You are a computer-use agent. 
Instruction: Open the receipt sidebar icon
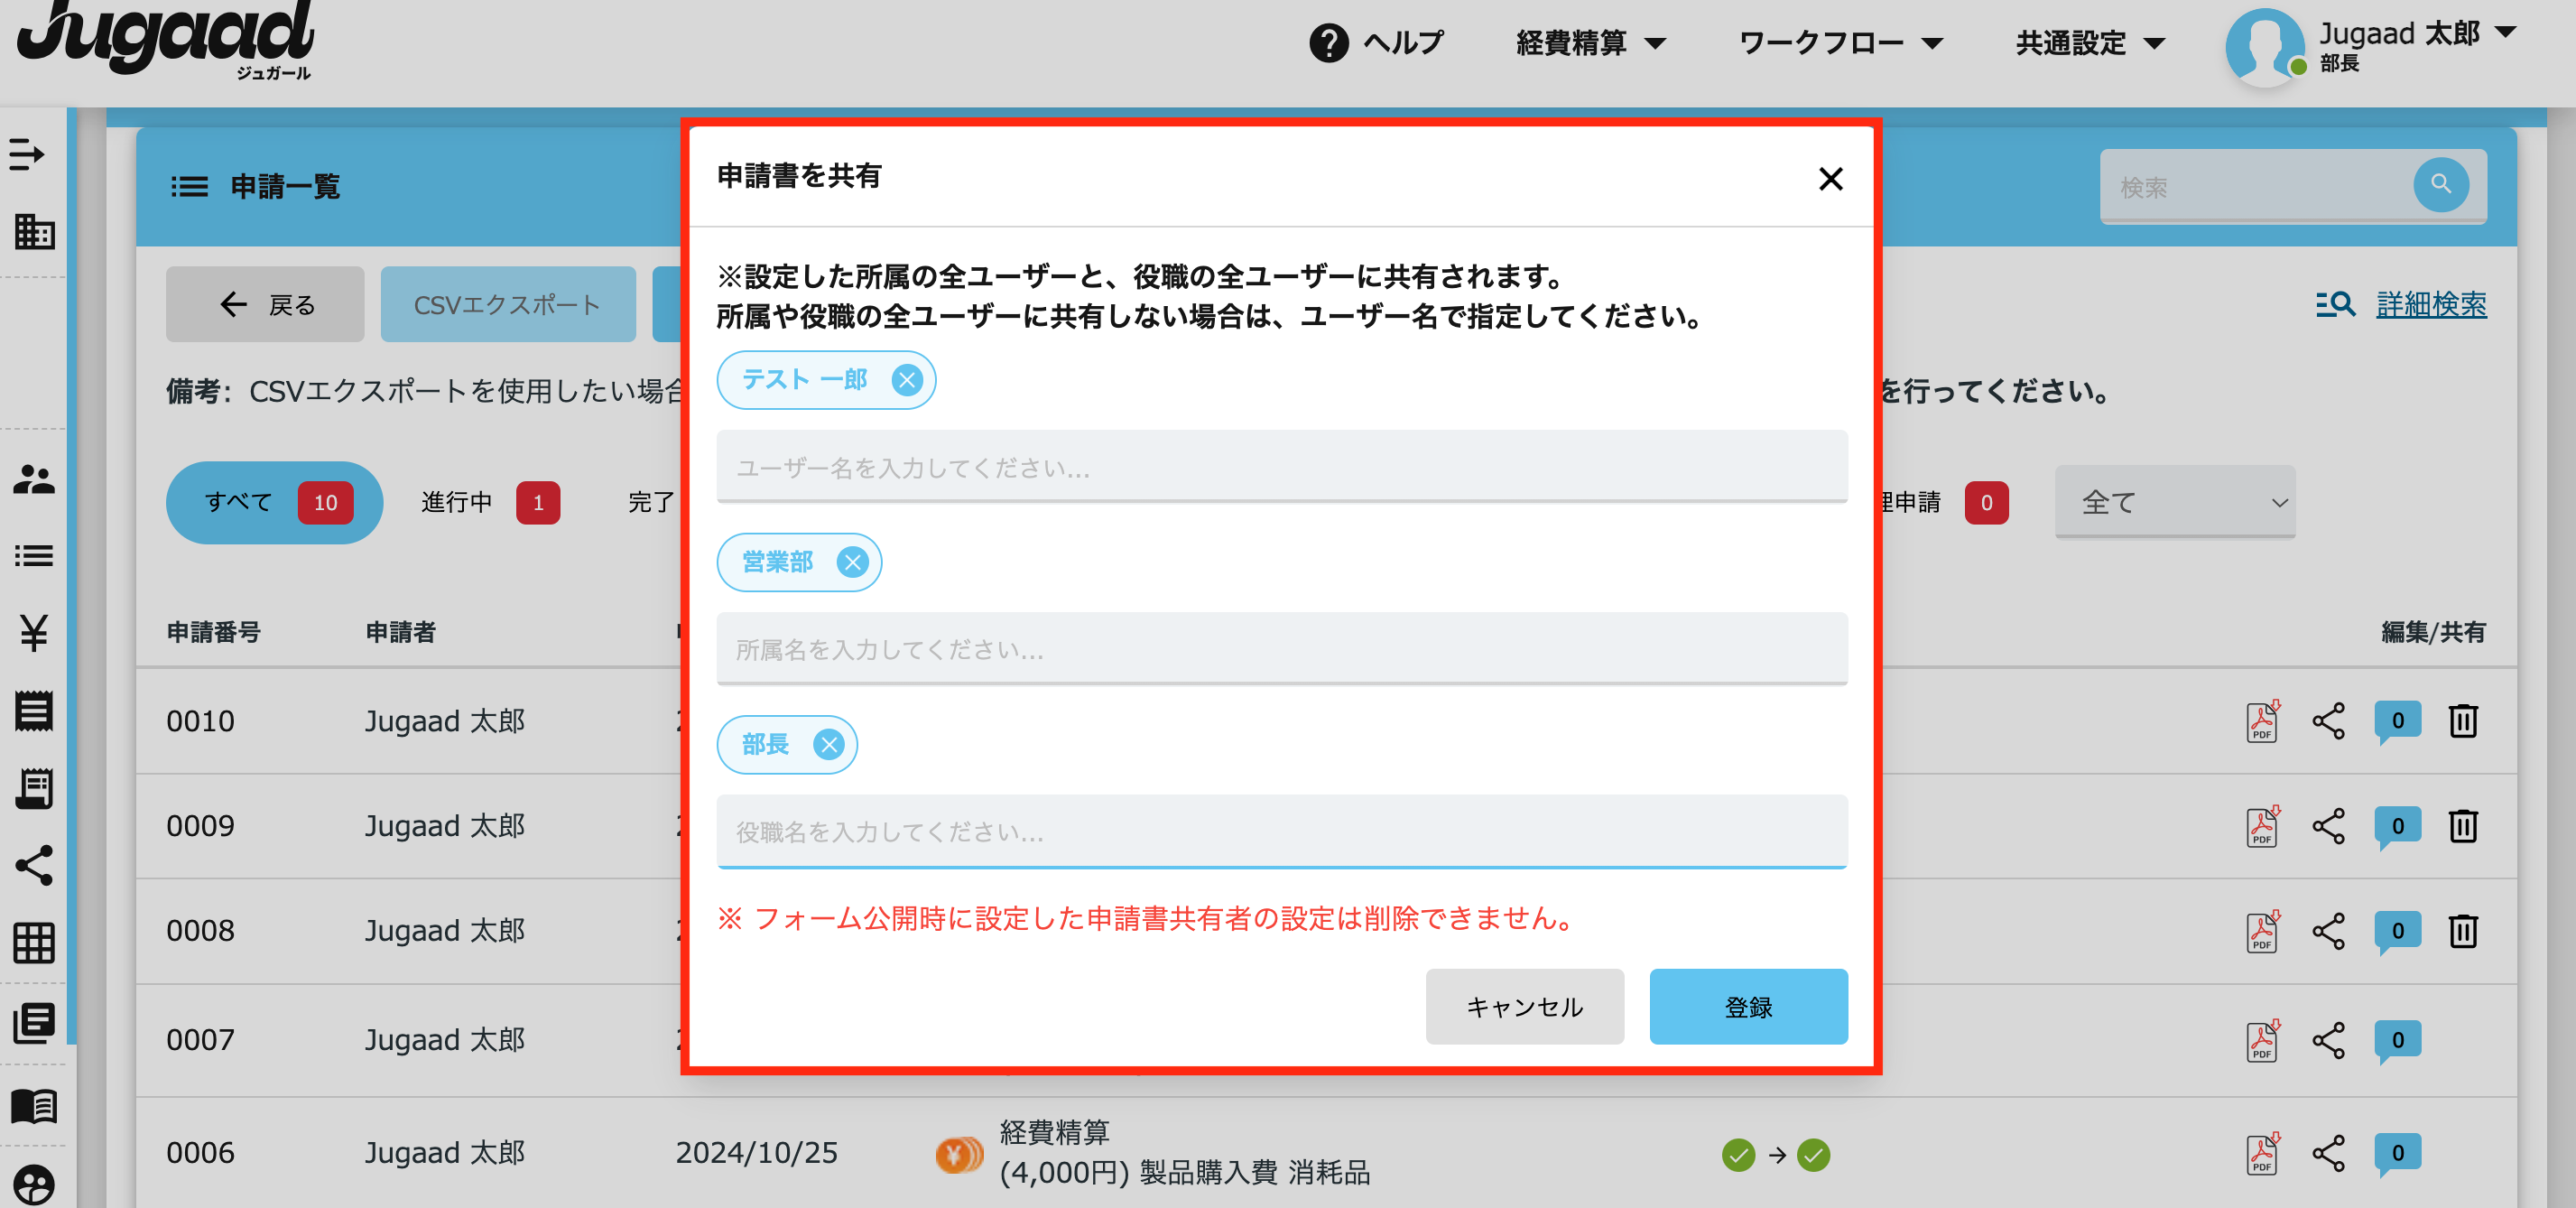34,710
